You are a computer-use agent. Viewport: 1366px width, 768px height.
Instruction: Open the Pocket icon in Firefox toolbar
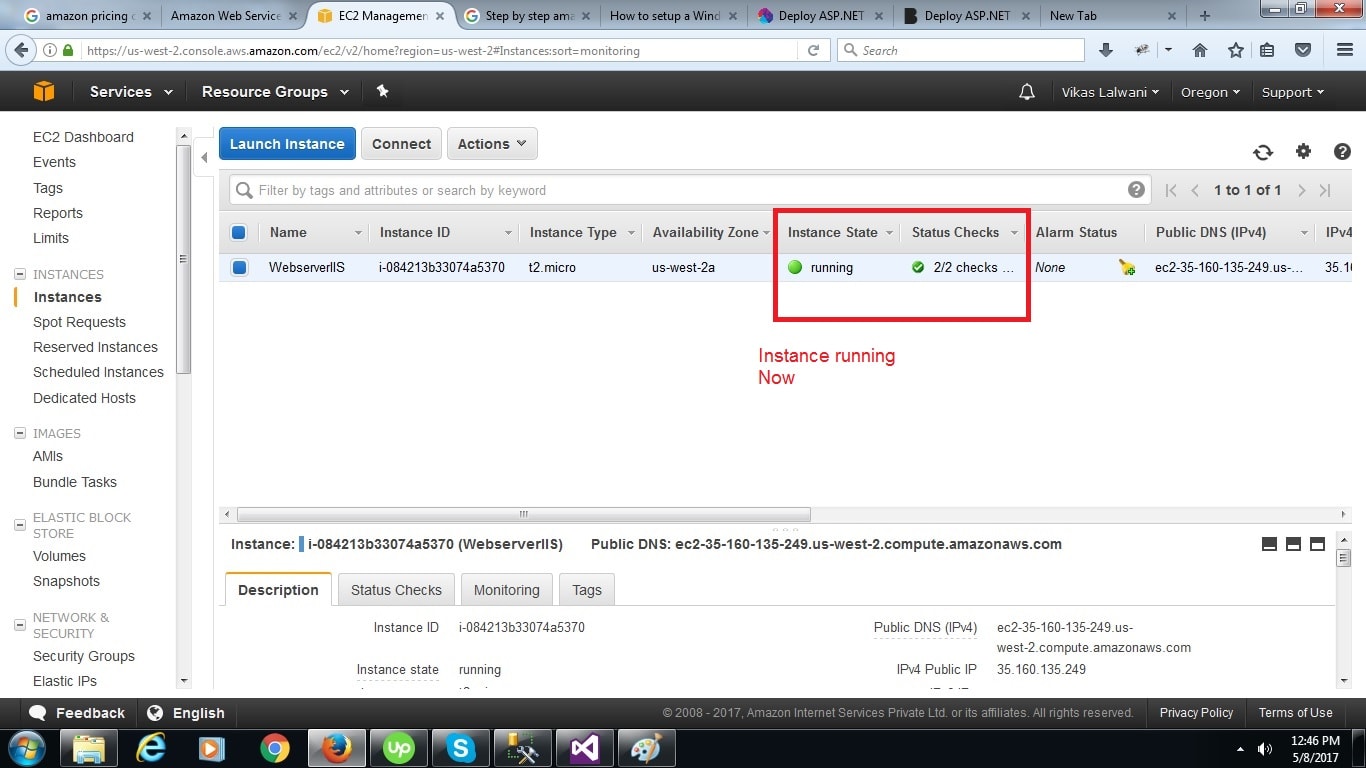click(1303, 50)
